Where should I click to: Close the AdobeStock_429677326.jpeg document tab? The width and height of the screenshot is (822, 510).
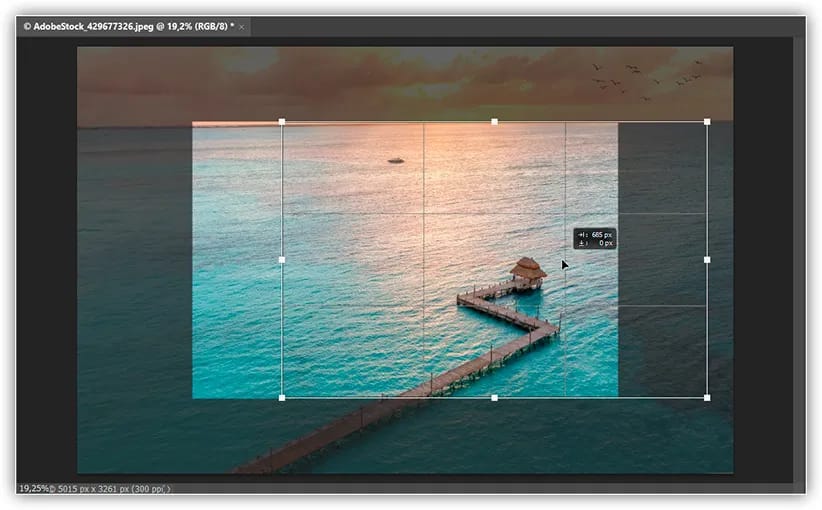[x=242, y=27]
